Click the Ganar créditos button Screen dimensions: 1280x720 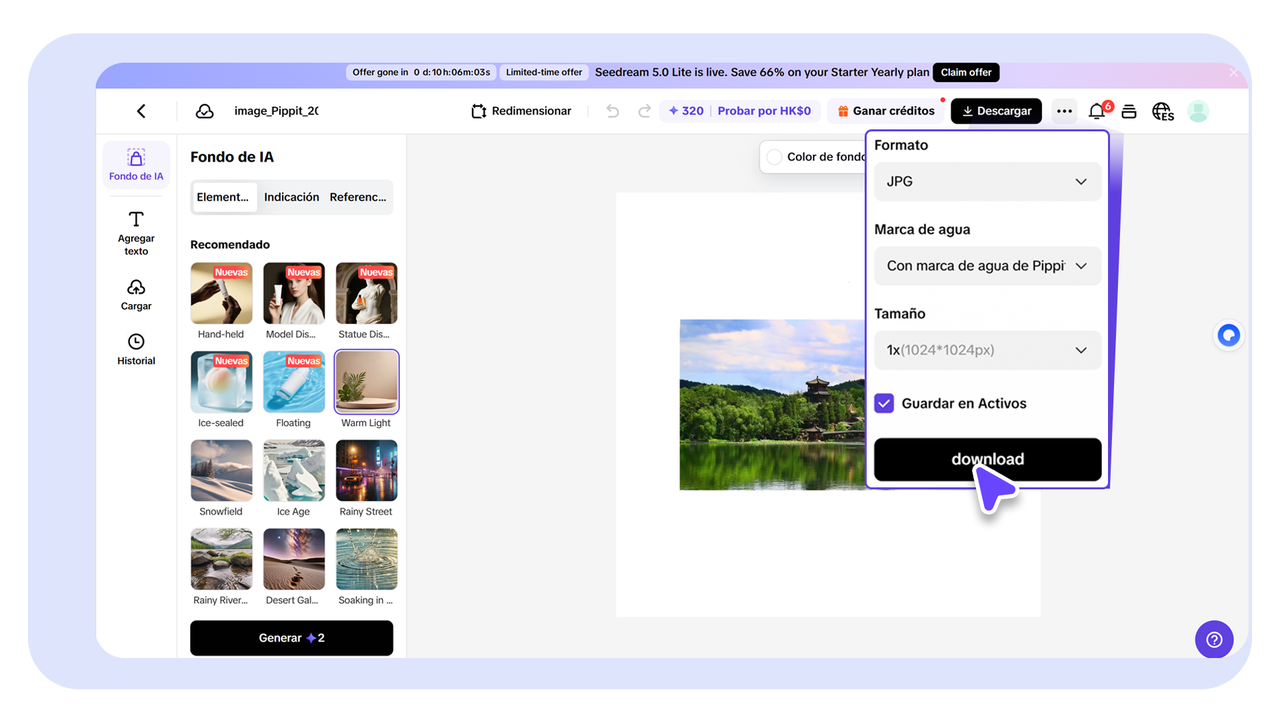click(x=886, y=111)
